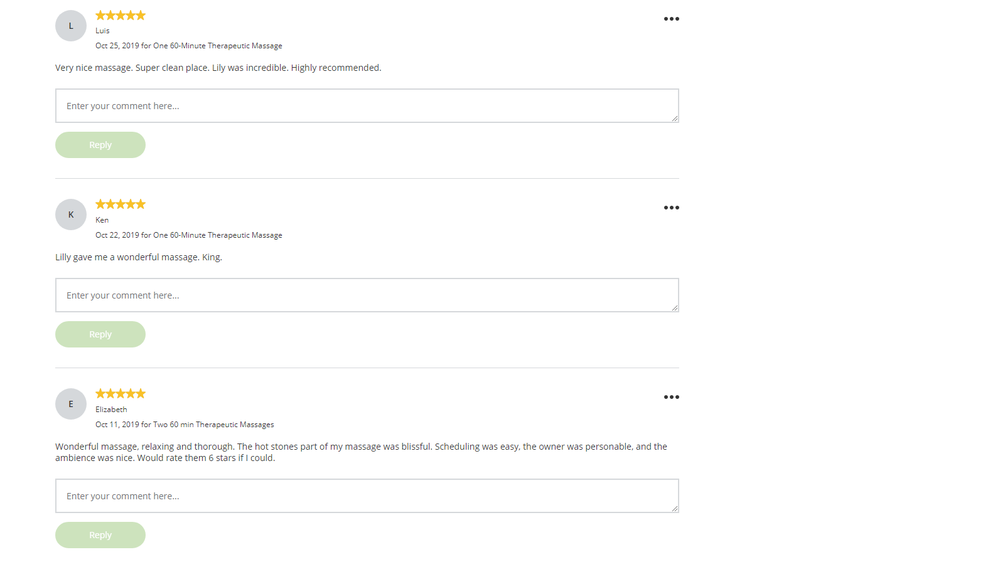Viewport: 1000px width, 562px height.
Task: Click resize grip on Elizabeth's comment box
Action: coord(675,509)
